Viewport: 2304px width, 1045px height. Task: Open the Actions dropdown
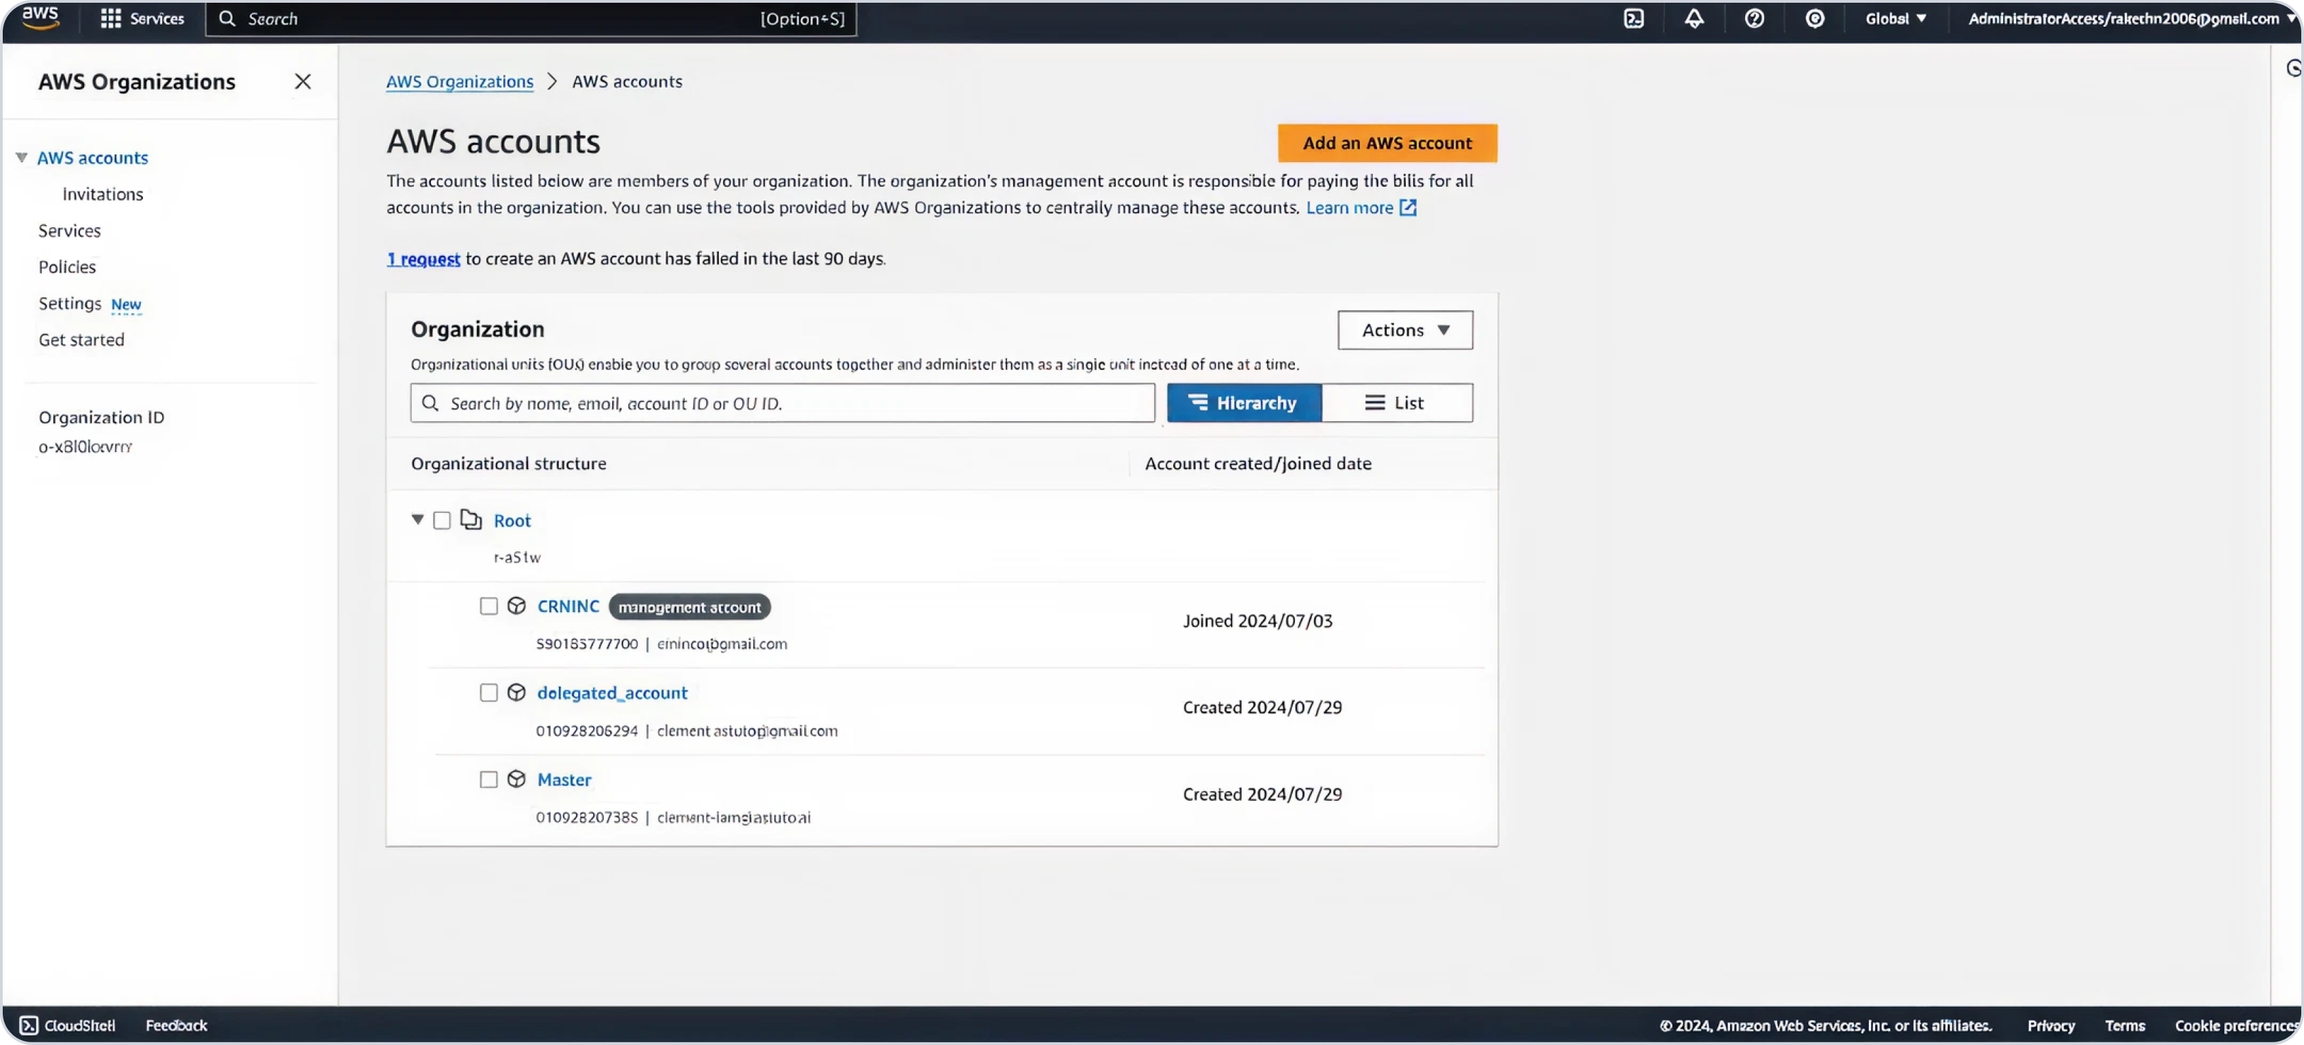[x=1404, y=330]
